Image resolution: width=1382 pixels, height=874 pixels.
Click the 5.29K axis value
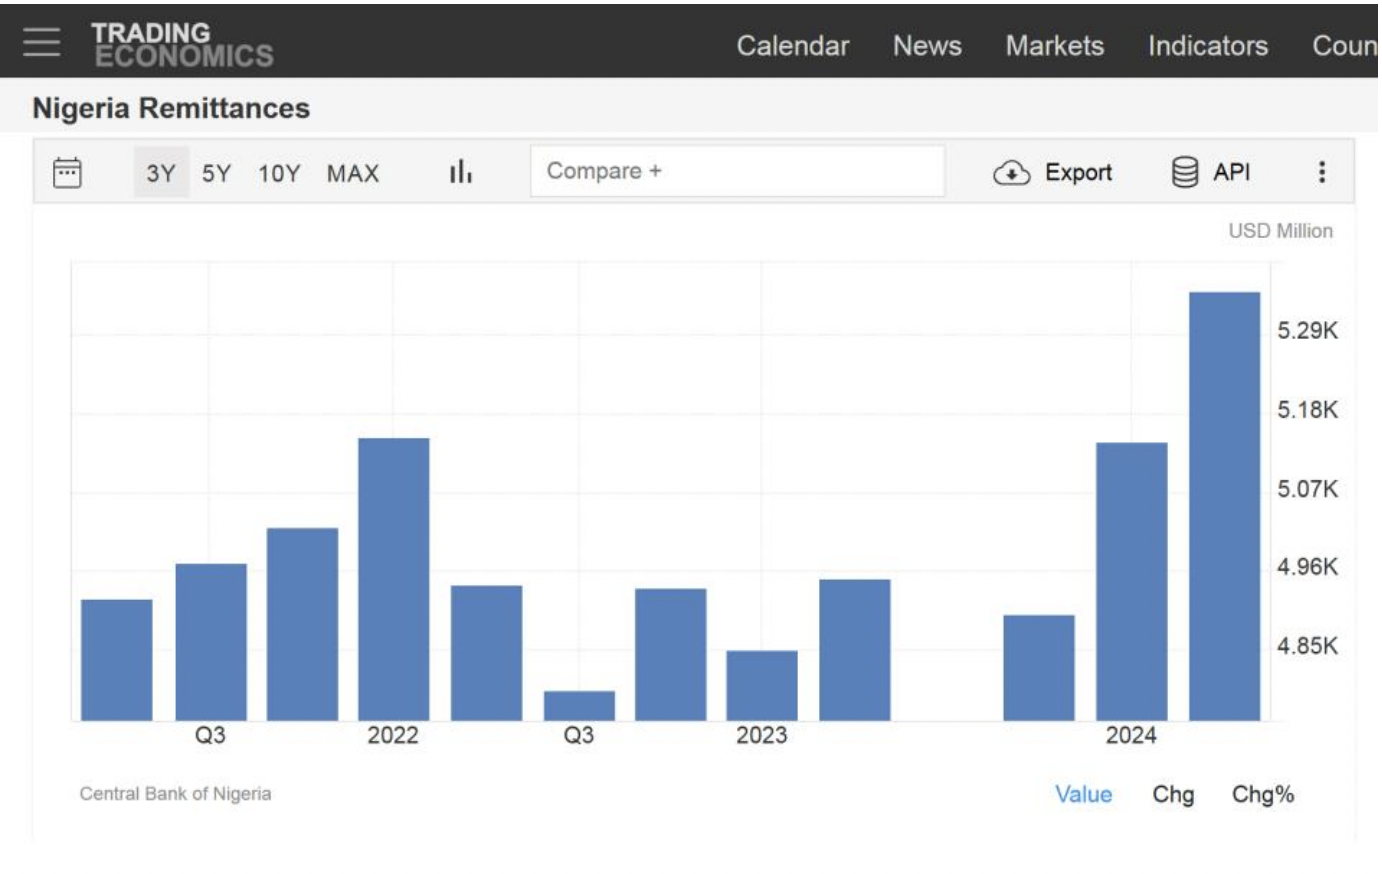coord(1307,331)
